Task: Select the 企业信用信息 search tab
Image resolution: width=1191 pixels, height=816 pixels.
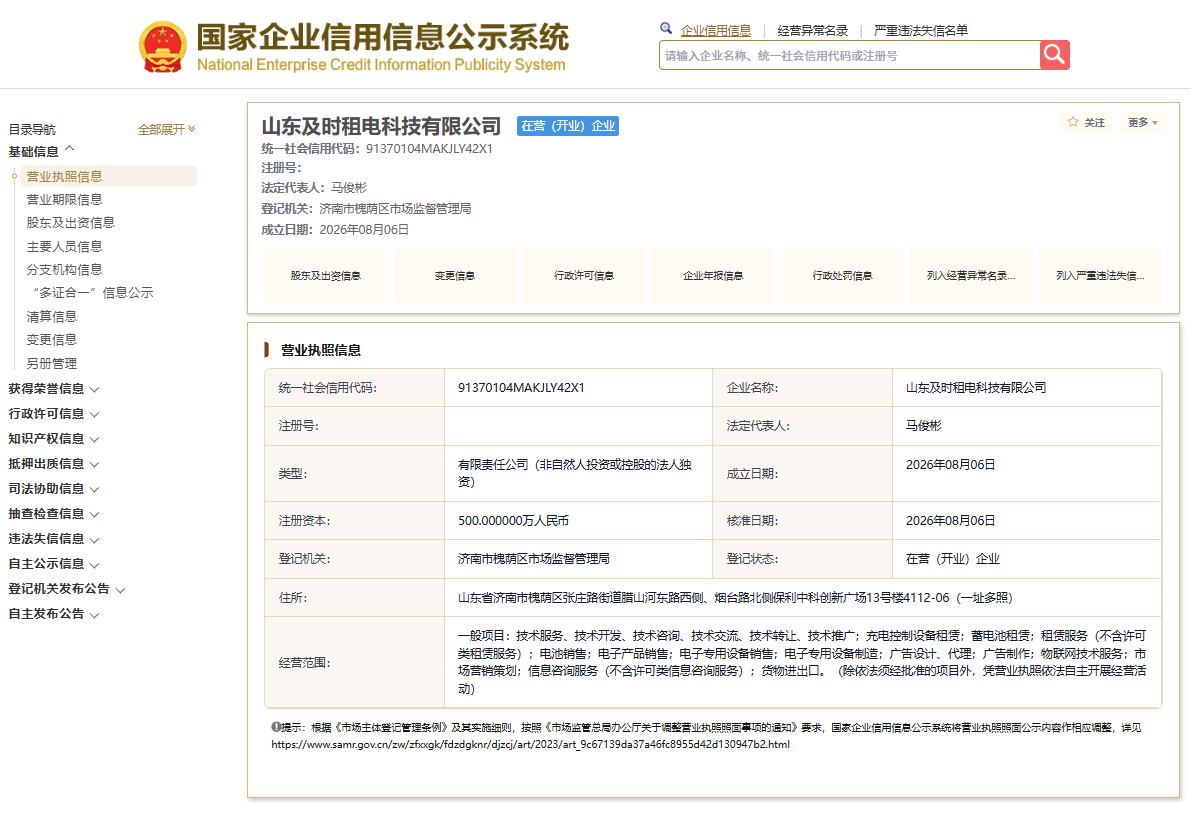Action: click(715, 30)
